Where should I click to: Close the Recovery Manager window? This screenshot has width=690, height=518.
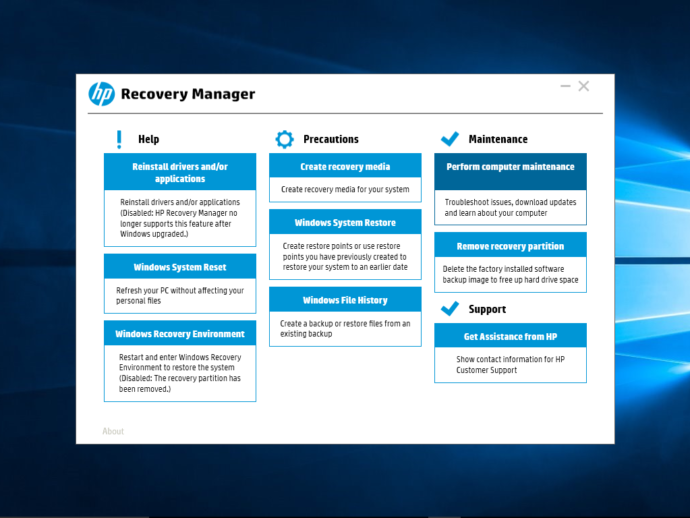click(584, 86)
